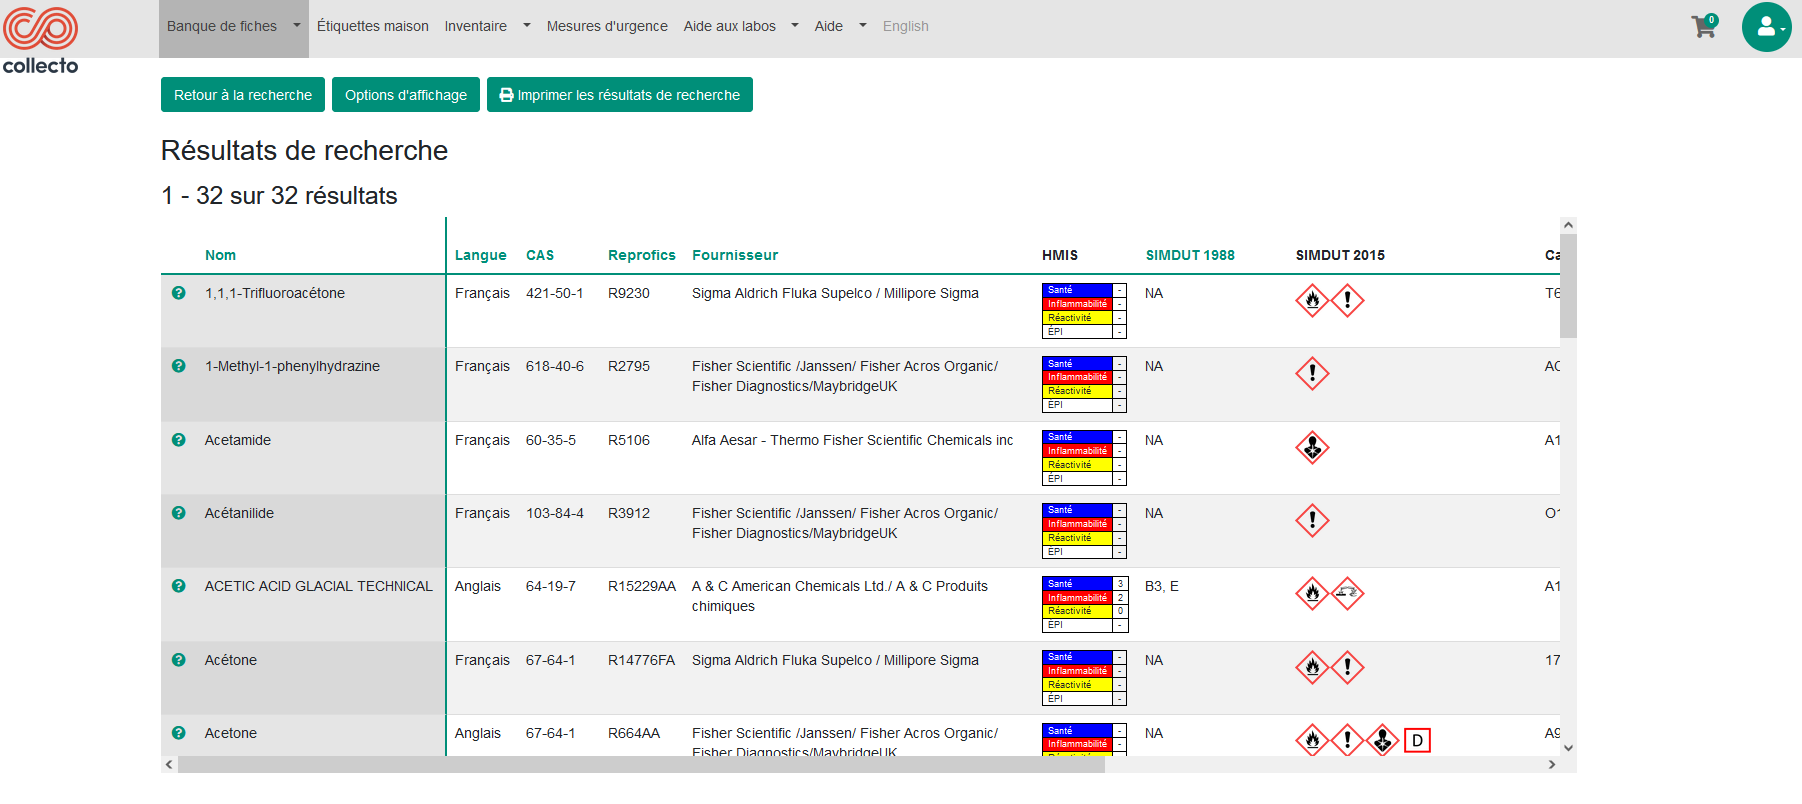
Task: Sort by the Langue column header
Action: point(481,255)
